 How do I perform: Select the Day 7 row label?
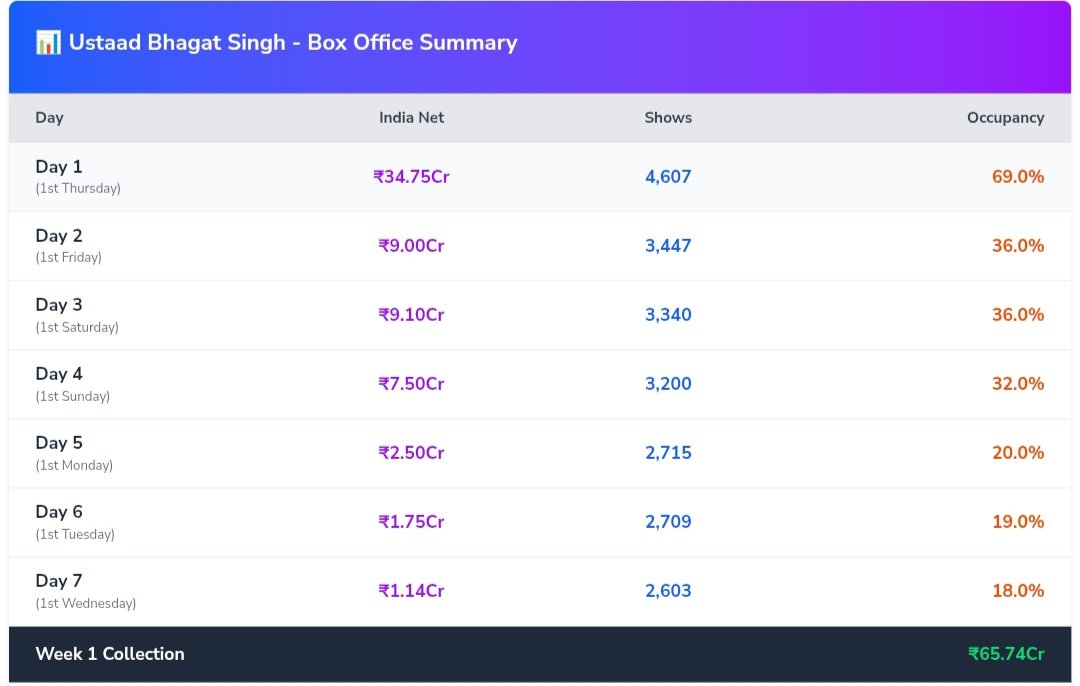point(59,581)
